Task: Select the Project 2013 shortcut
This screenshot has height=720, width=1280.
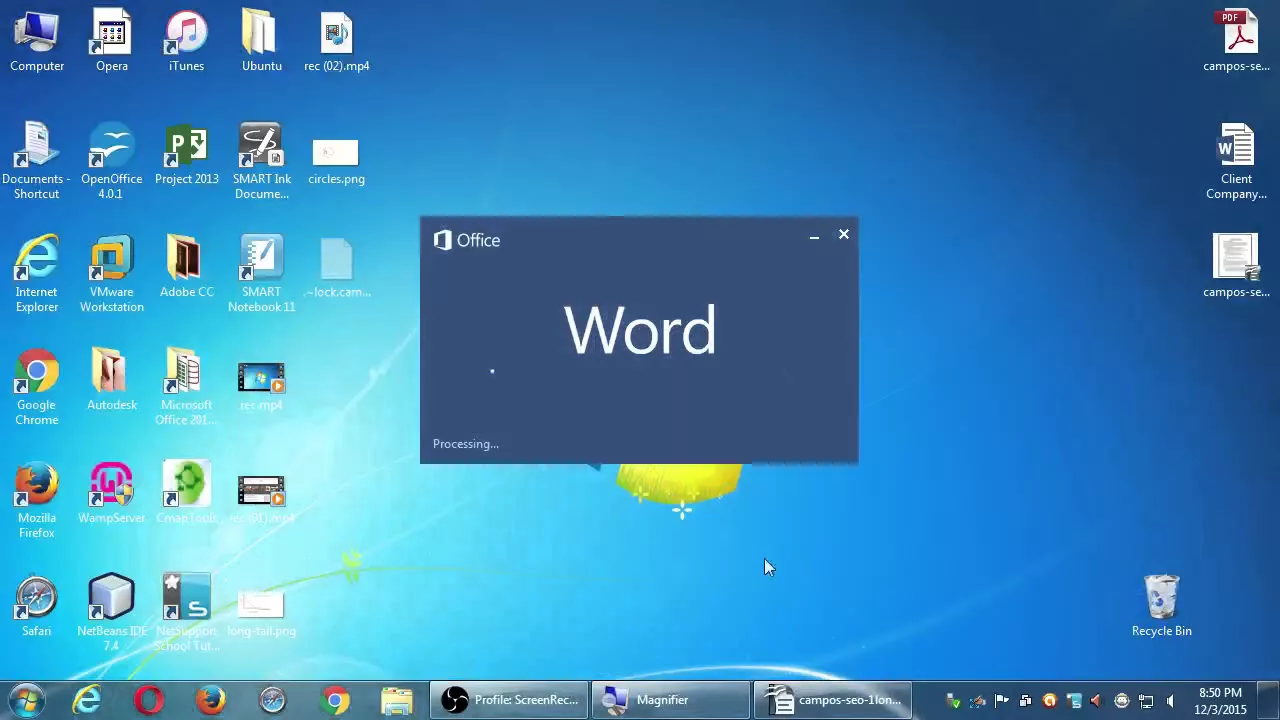Action: pos(186,153)
